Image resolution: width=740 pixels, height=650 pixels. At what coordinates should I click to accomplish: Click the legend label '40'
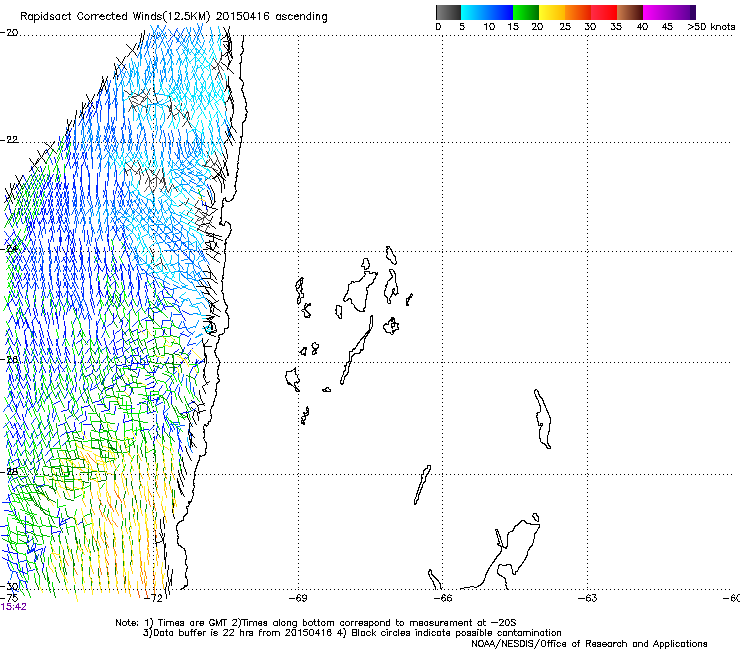tap(642, 27)
